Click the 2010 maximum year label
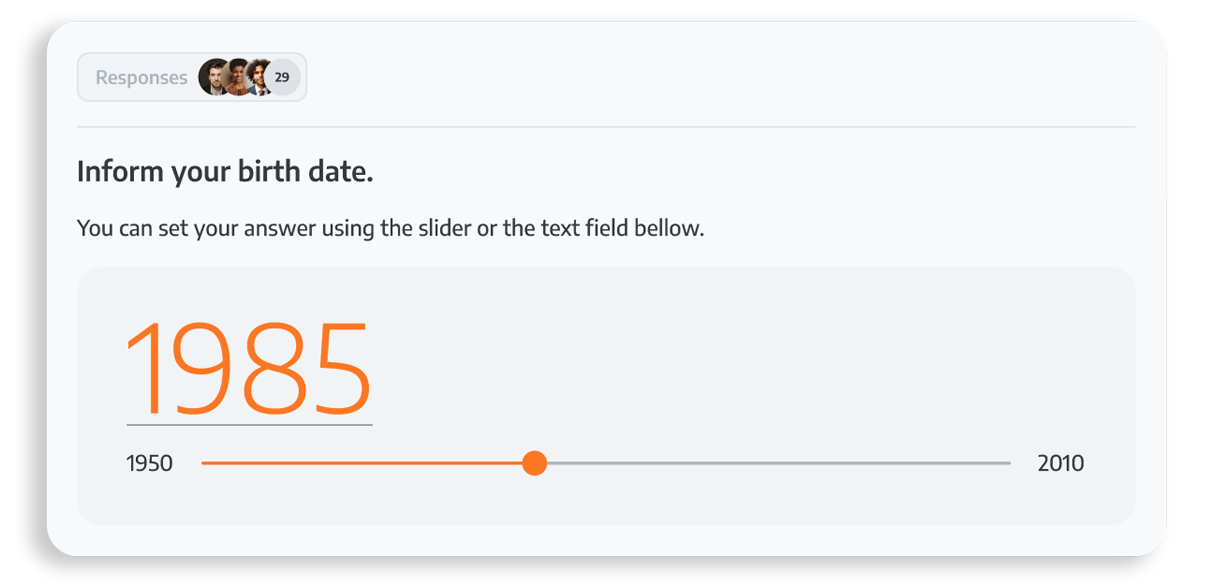Viewport: 1212px width, 583px height. [1061, 463]
